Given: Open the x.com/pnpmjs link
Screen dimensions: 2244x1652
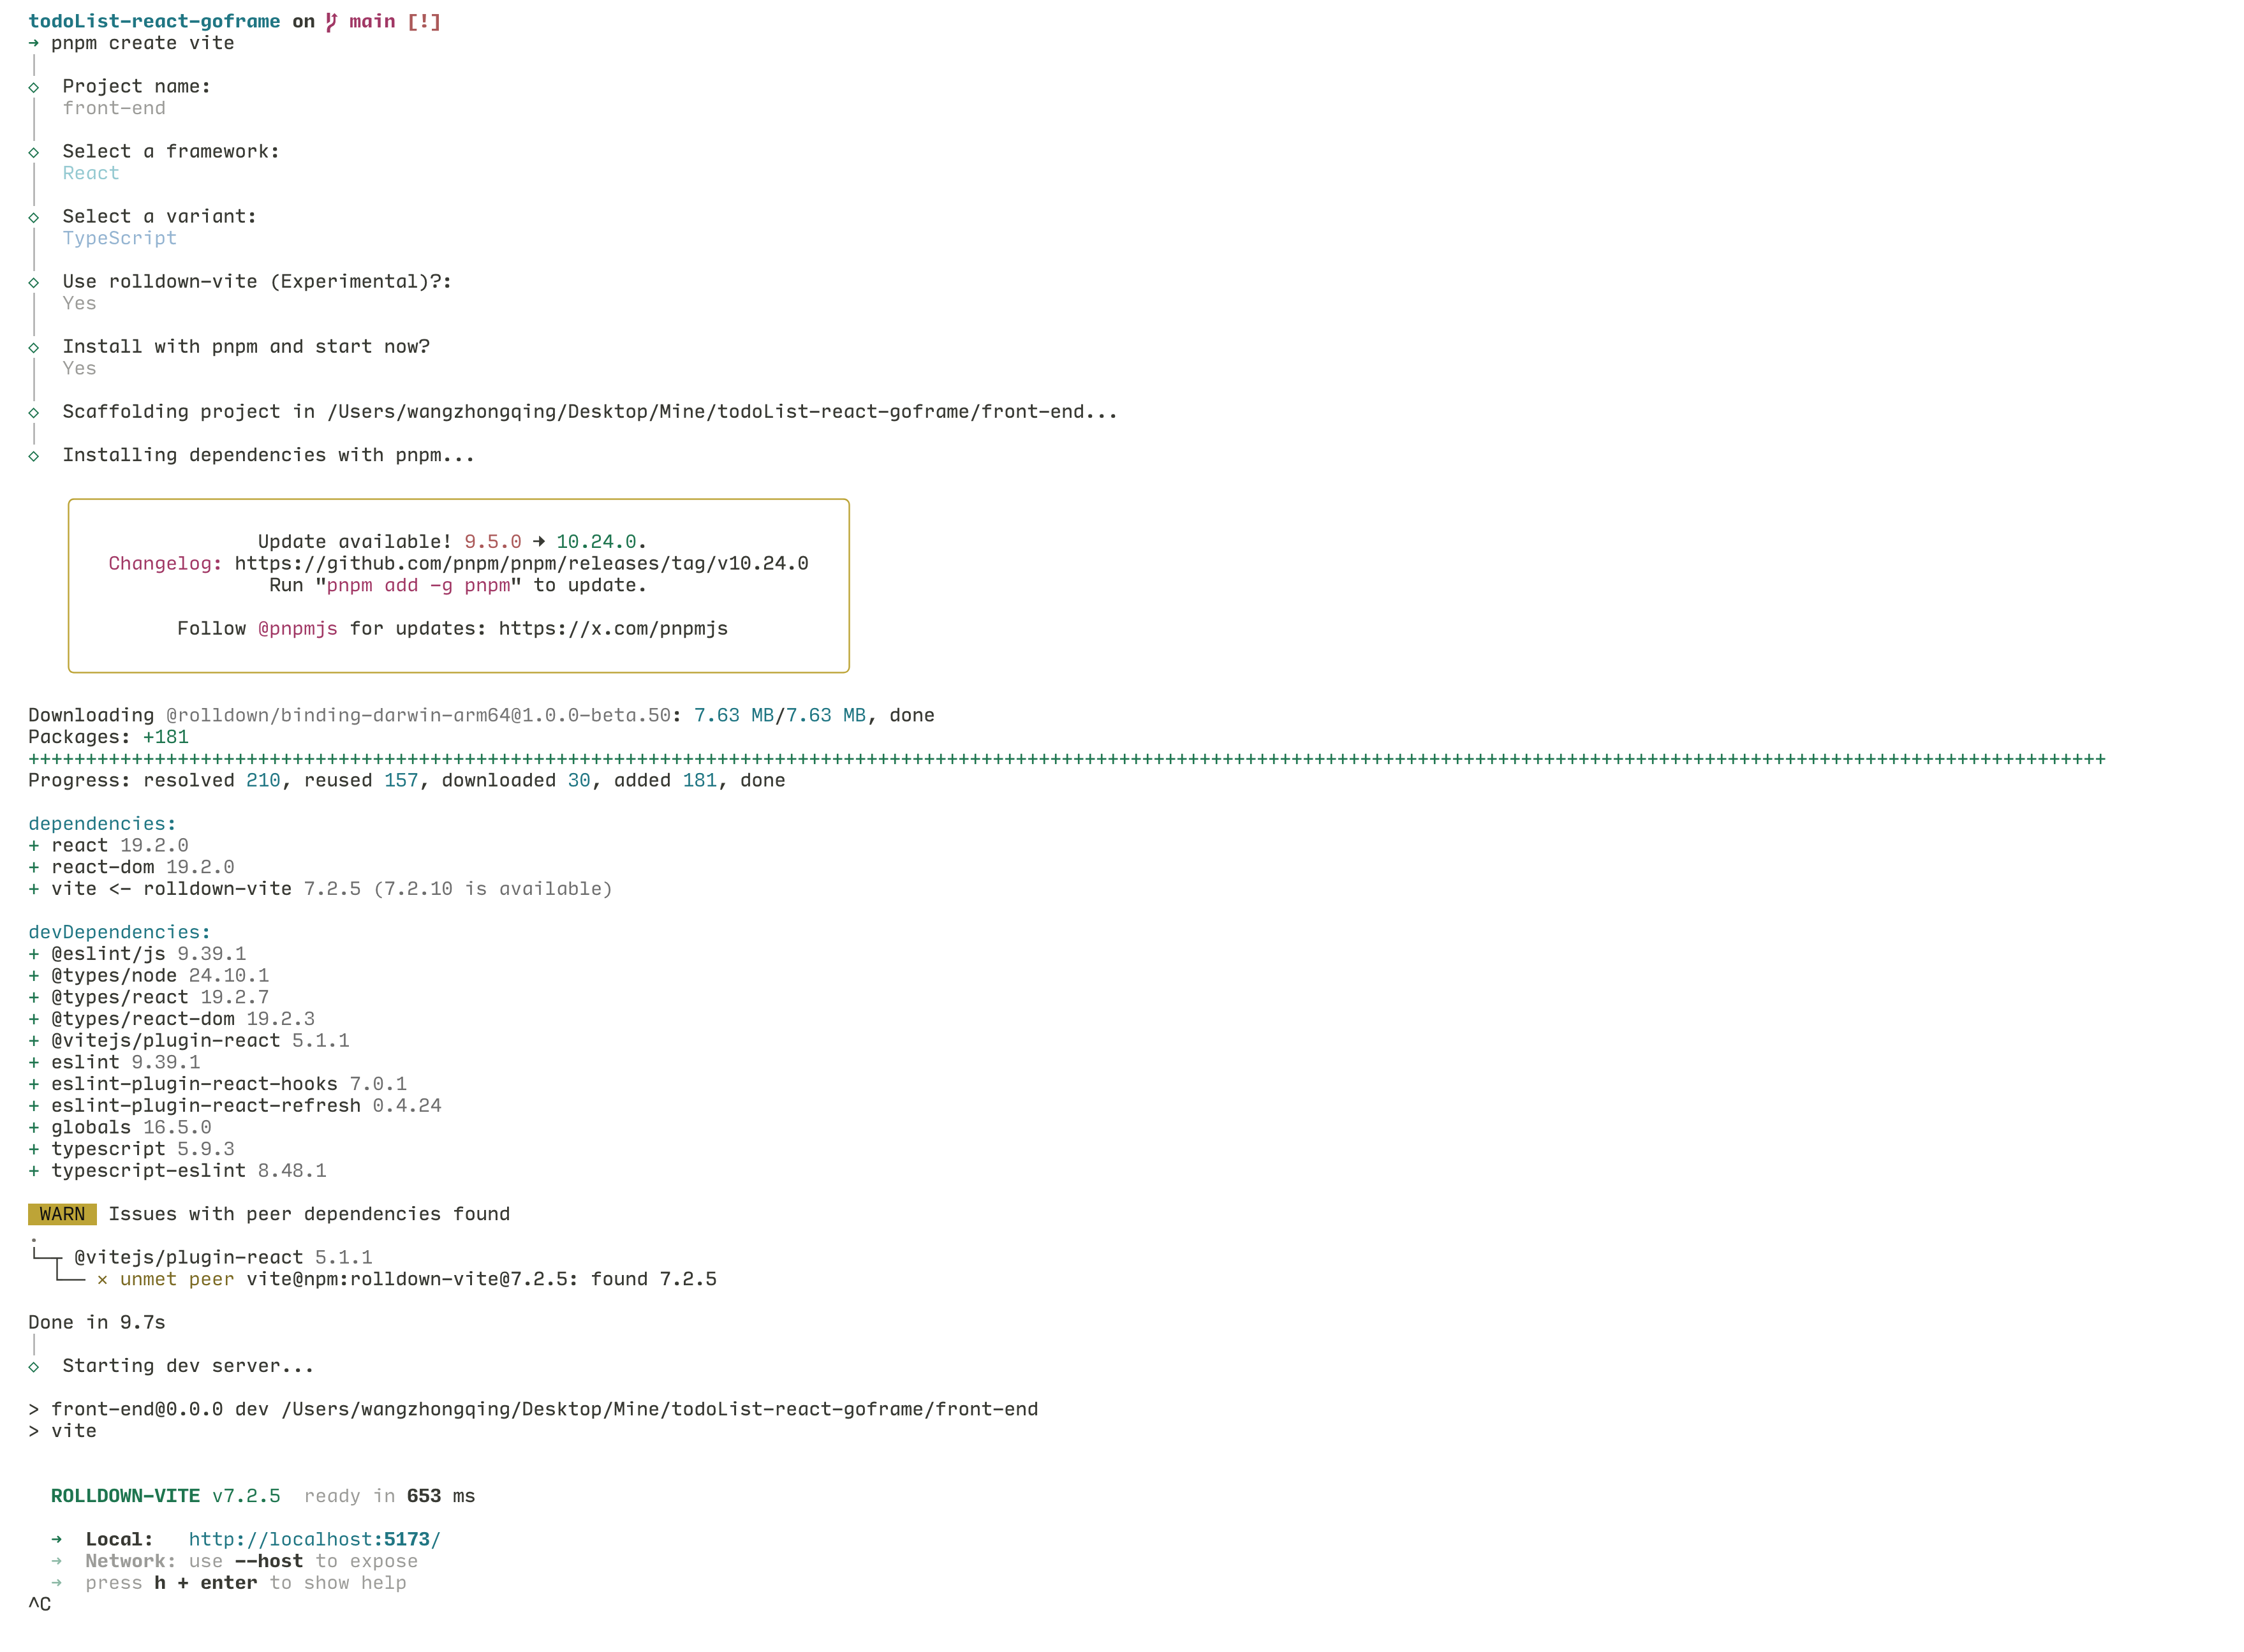Looking at the screenshot, I should pos(613,629).
